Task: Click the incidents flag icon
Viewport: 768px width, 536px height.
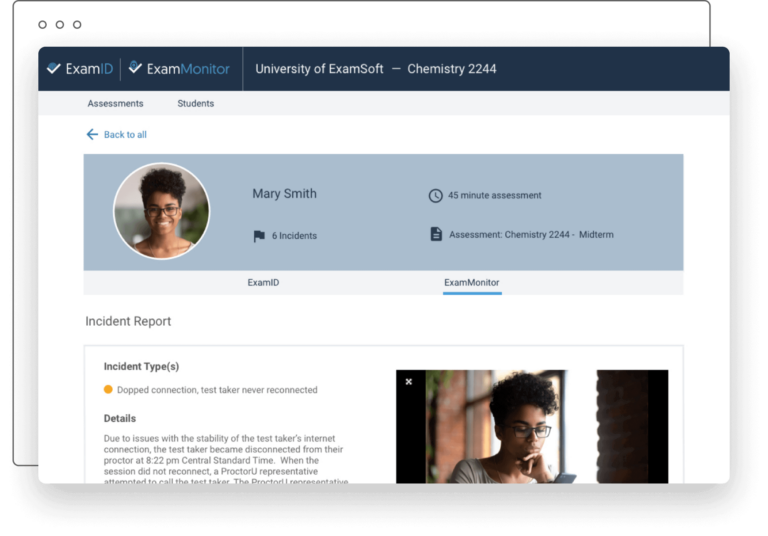Action: pyautogui.click(x=259, y=236)
